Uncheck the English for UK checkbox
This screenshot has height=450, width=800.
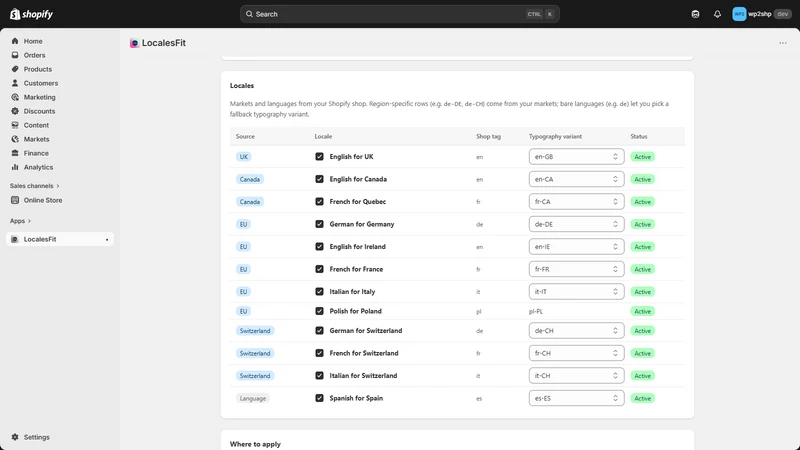coord(319,157)
